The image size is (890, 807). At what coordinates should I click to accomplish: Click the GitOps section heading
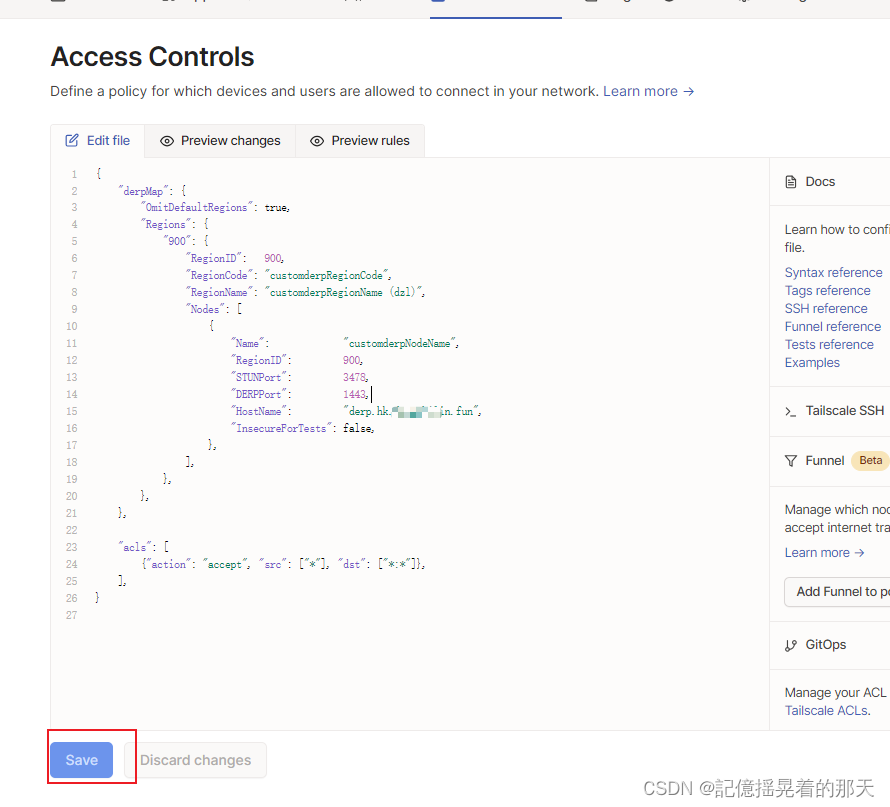tap(825, 645)
